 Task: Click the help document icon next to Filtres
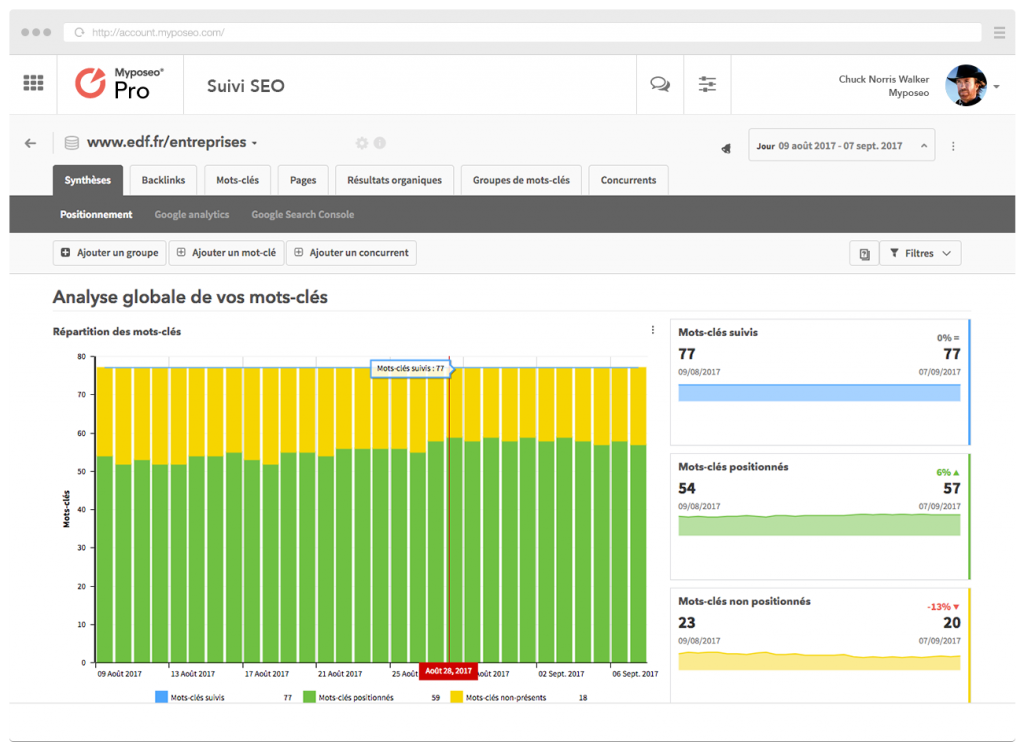864,253
